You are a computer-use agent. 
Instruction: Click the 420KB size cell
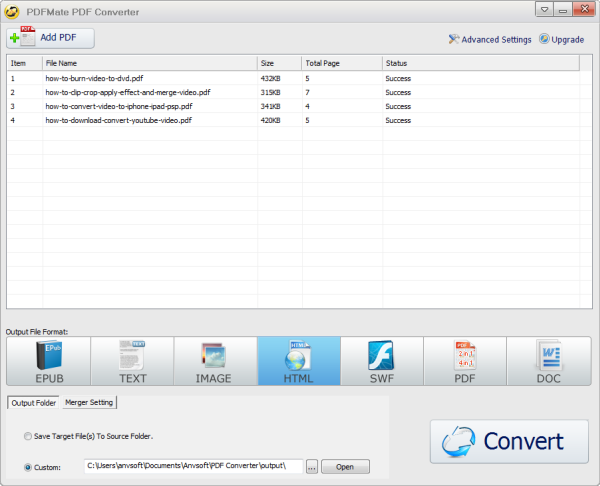(x=271, y=120)
